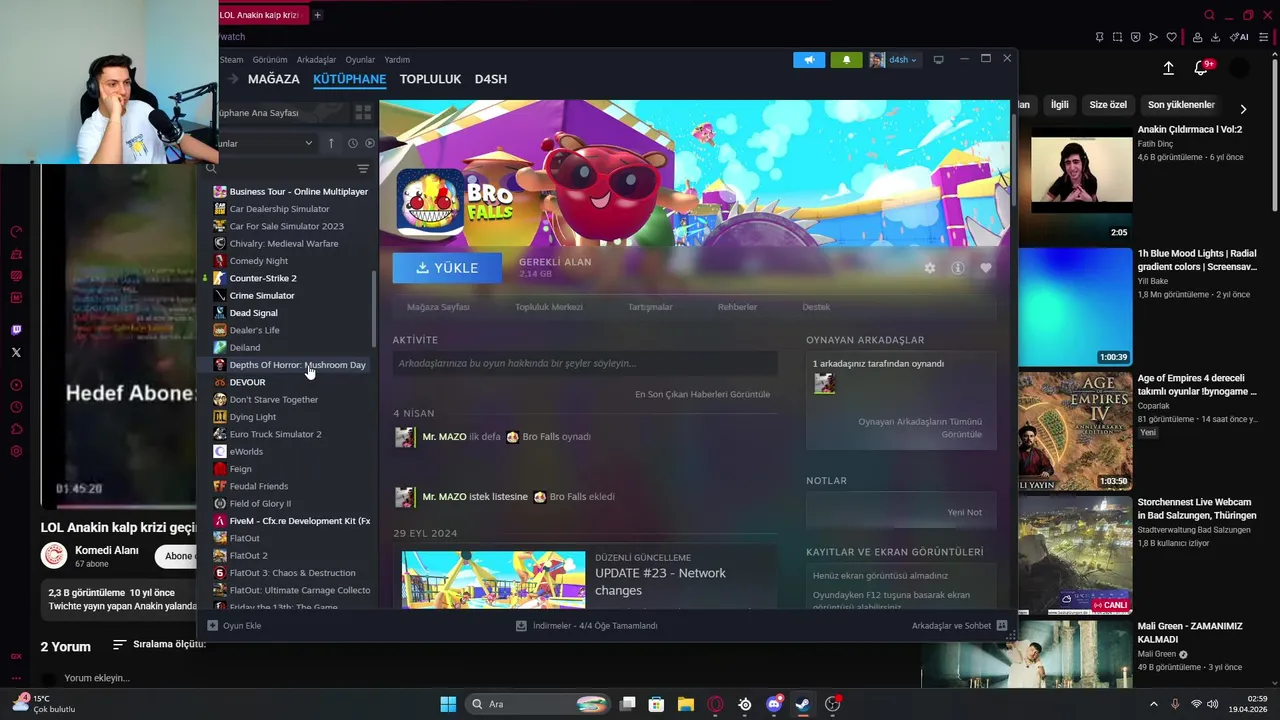Expand the d4sh account dropdown
Viewport: 1280px width, 720px height.
pyautogui.click(x=893, y=60)
